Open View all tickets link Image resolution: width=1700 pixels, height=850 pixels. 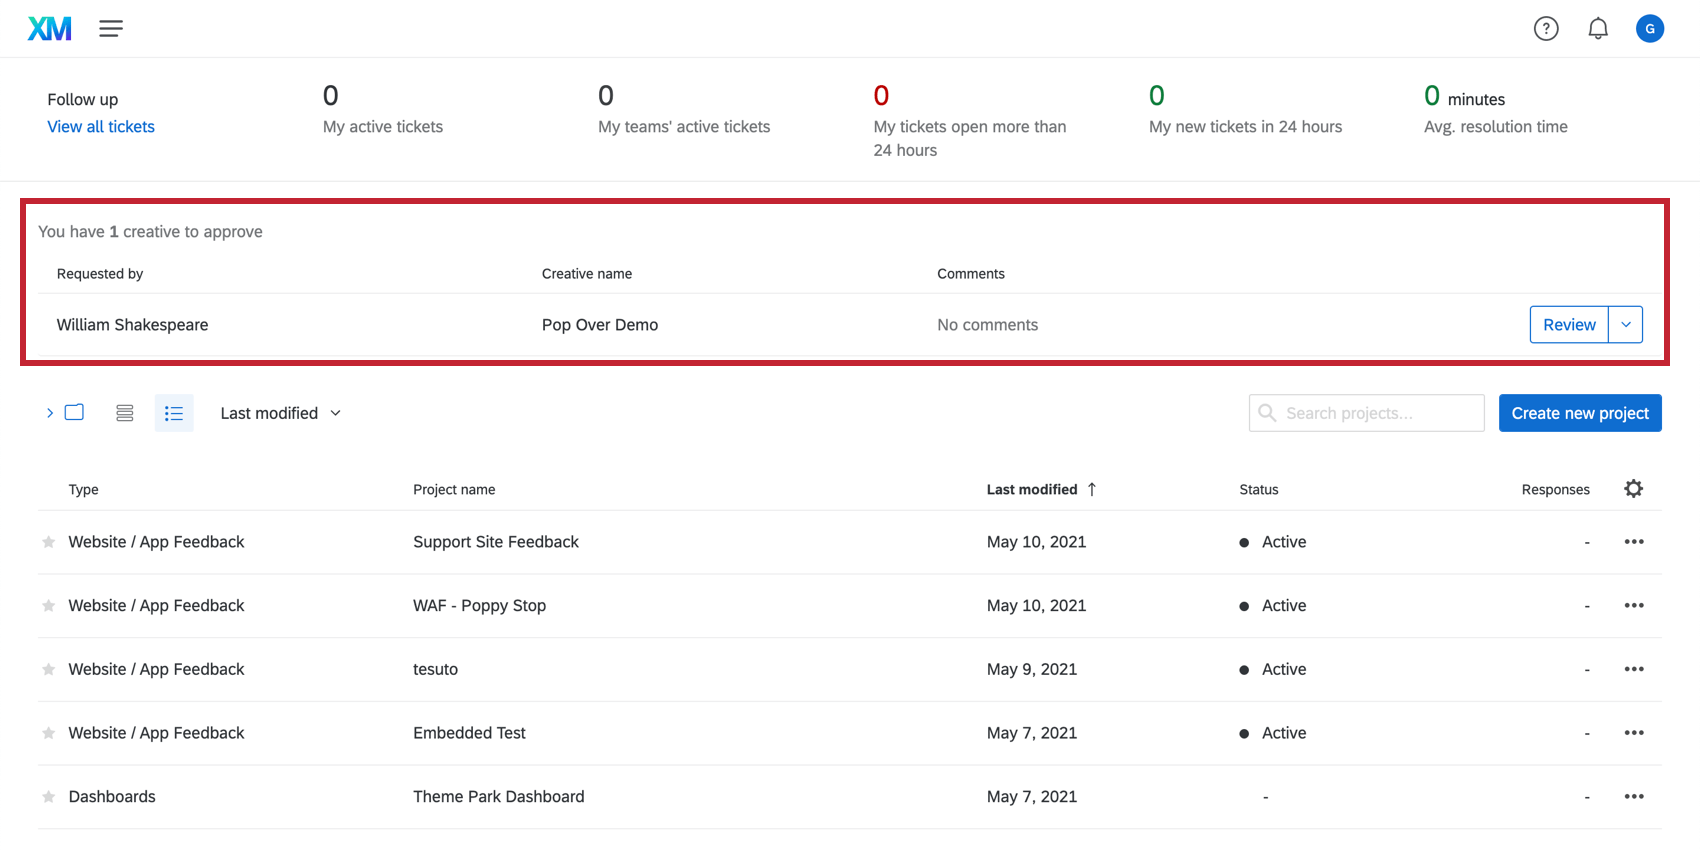[x=101, y=127]
